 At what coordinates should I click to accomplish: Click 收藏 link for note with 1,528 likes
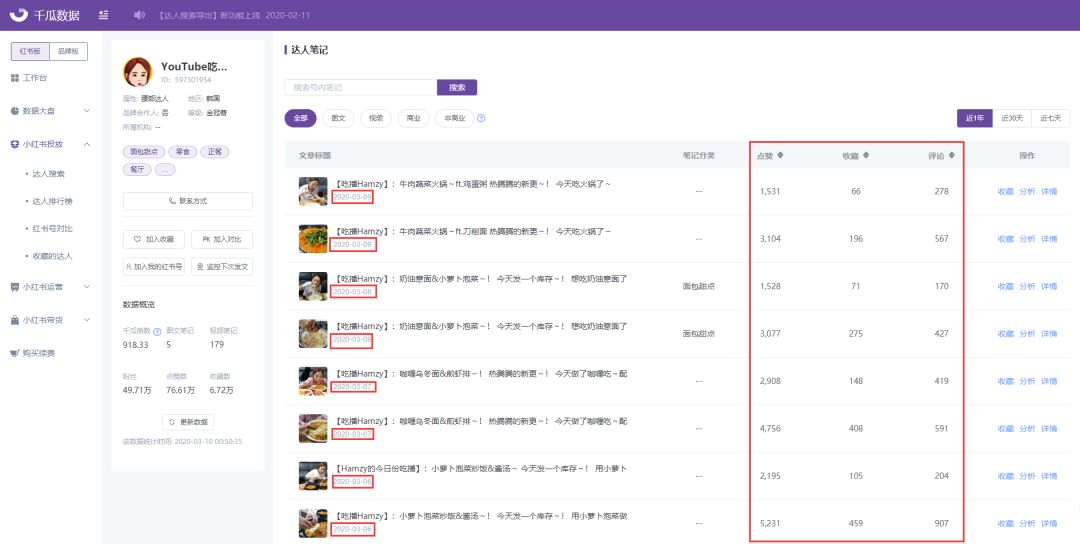coord(1006,286)
